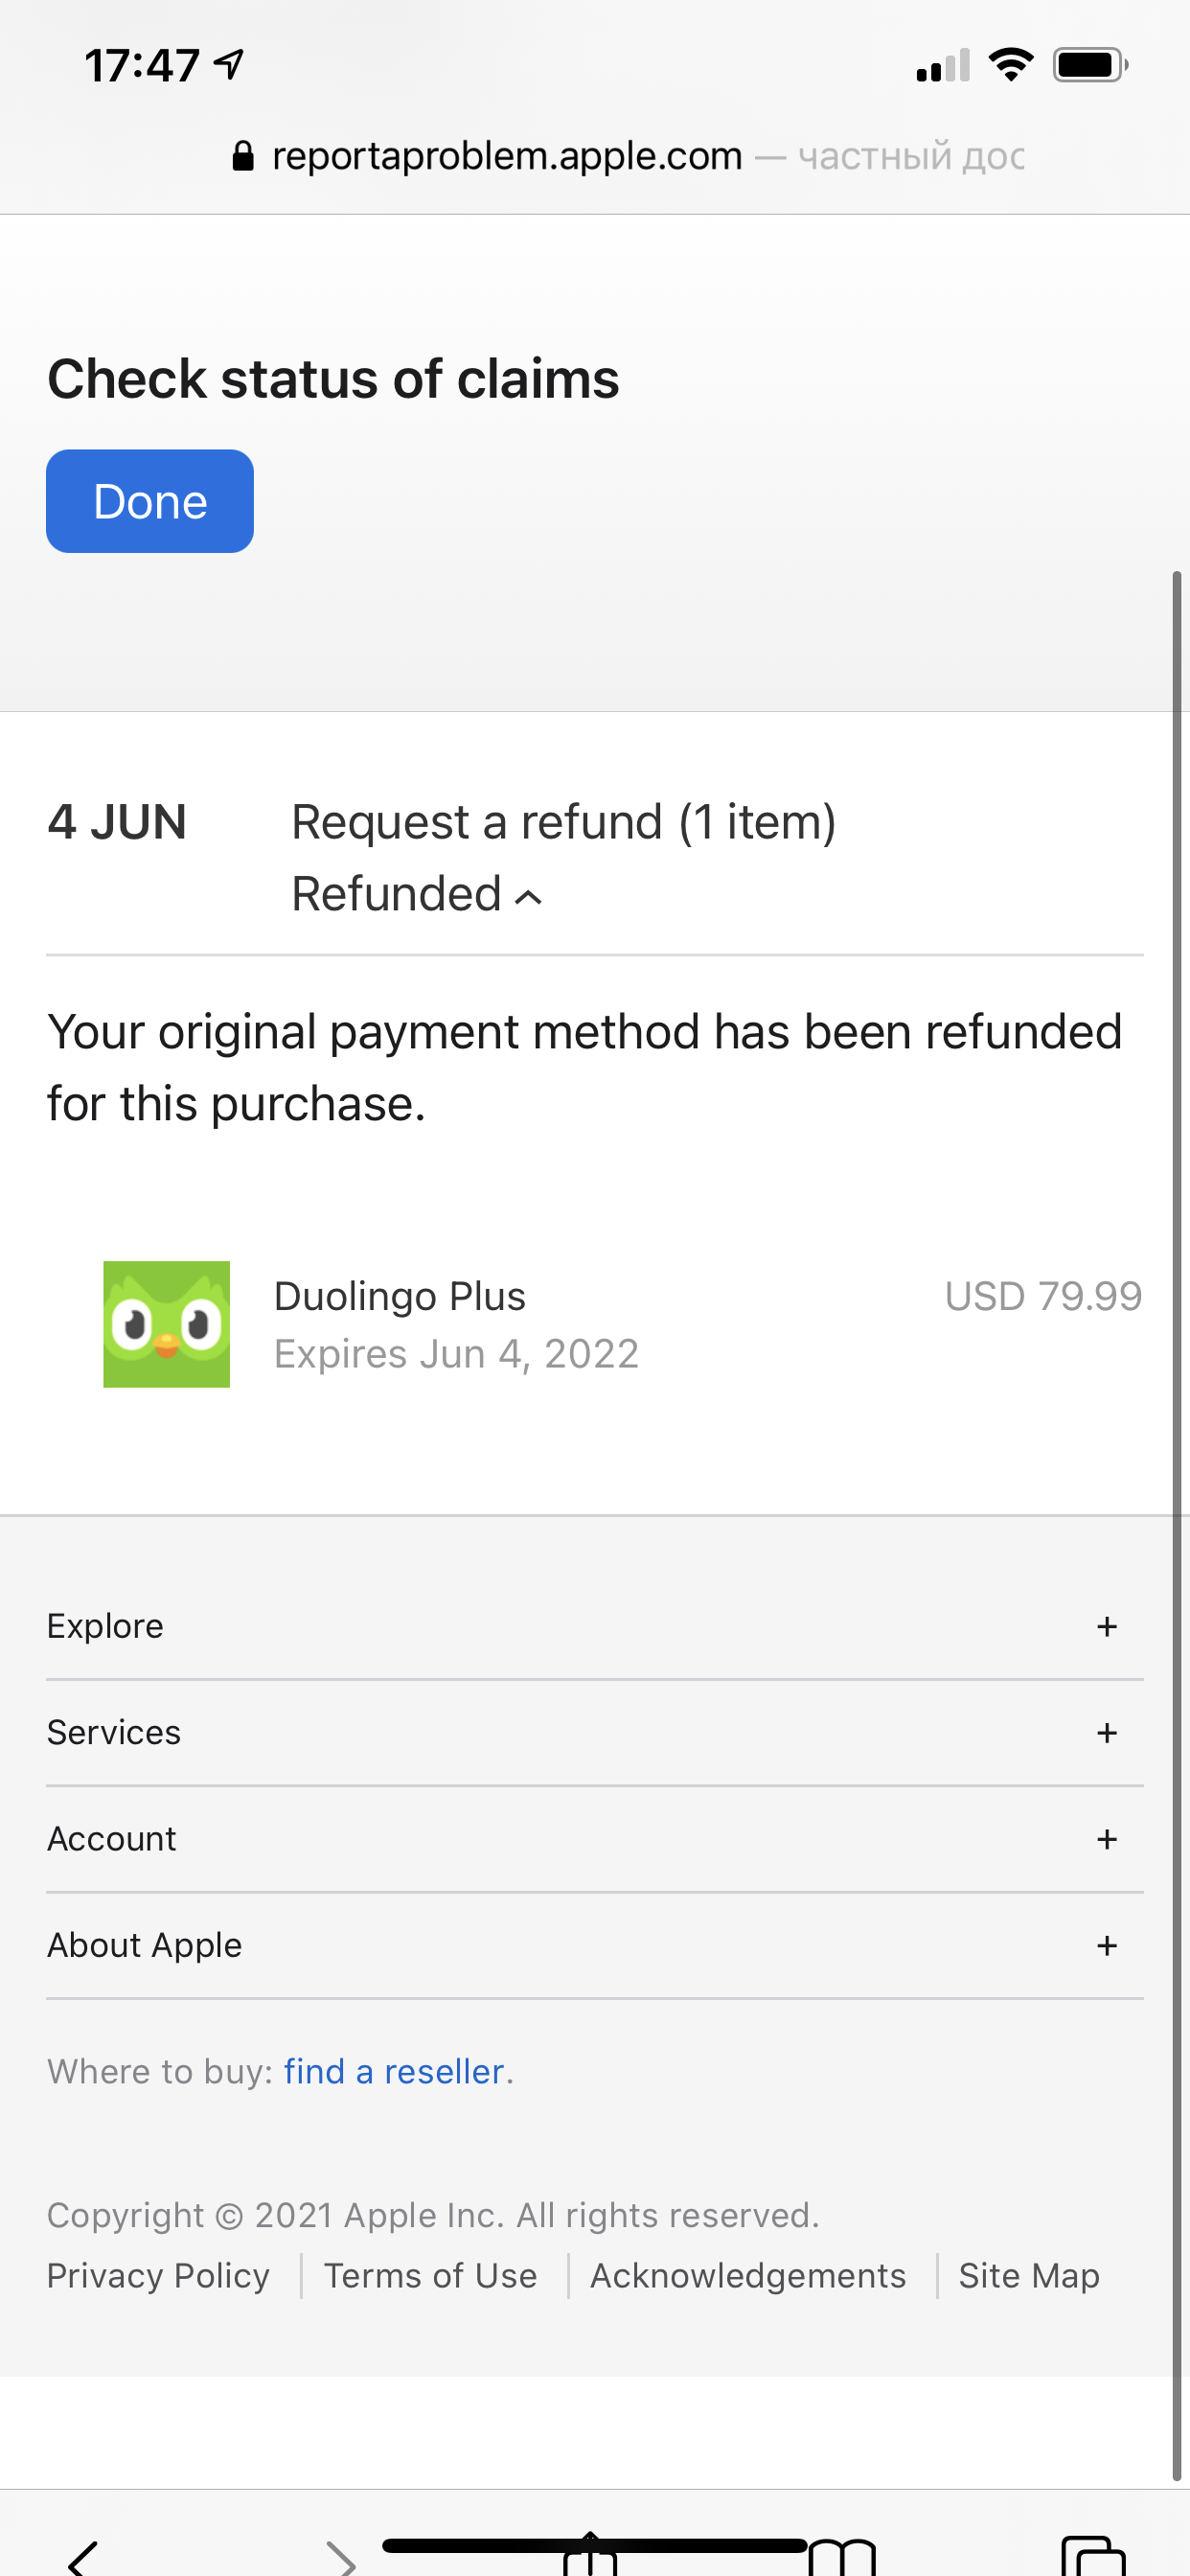Open the Privacy Policy link
The width and height of the screenshot is (1190, 2576).
(158, 2275)
